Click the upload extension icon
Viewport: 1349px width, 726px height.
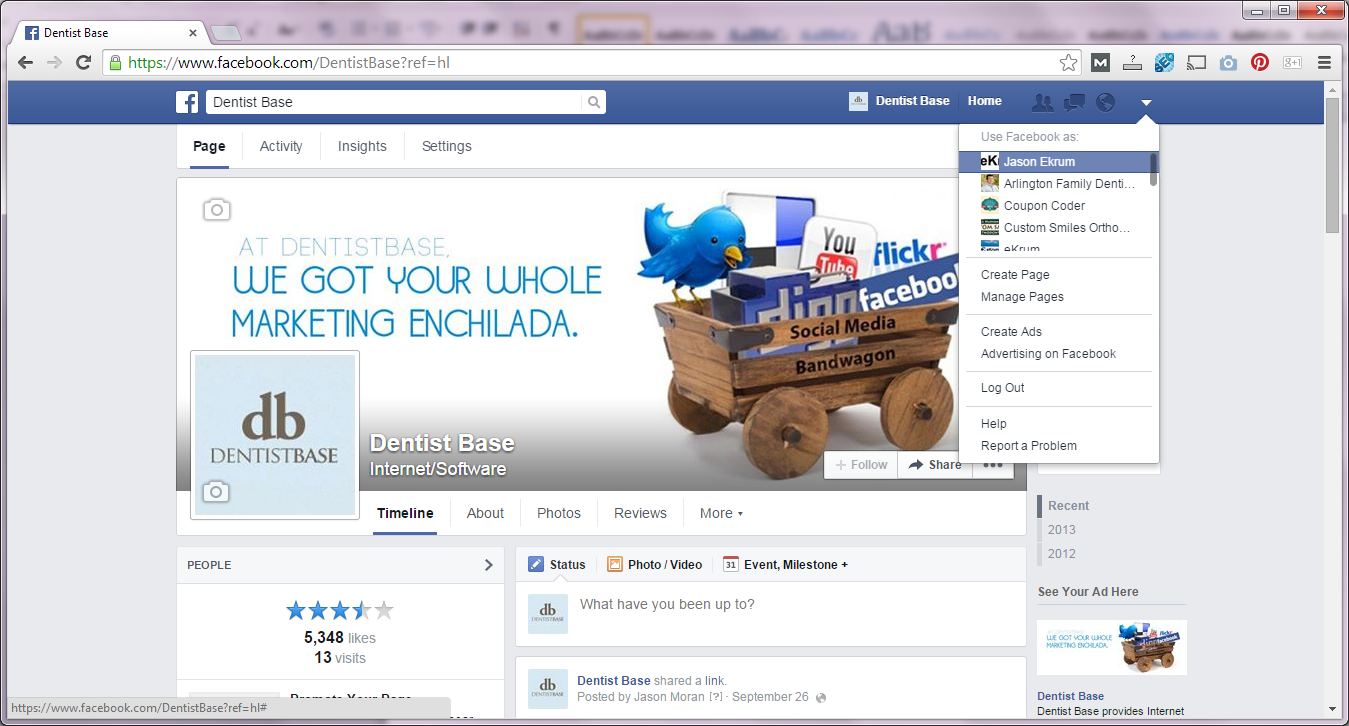tap(1132, 62)
